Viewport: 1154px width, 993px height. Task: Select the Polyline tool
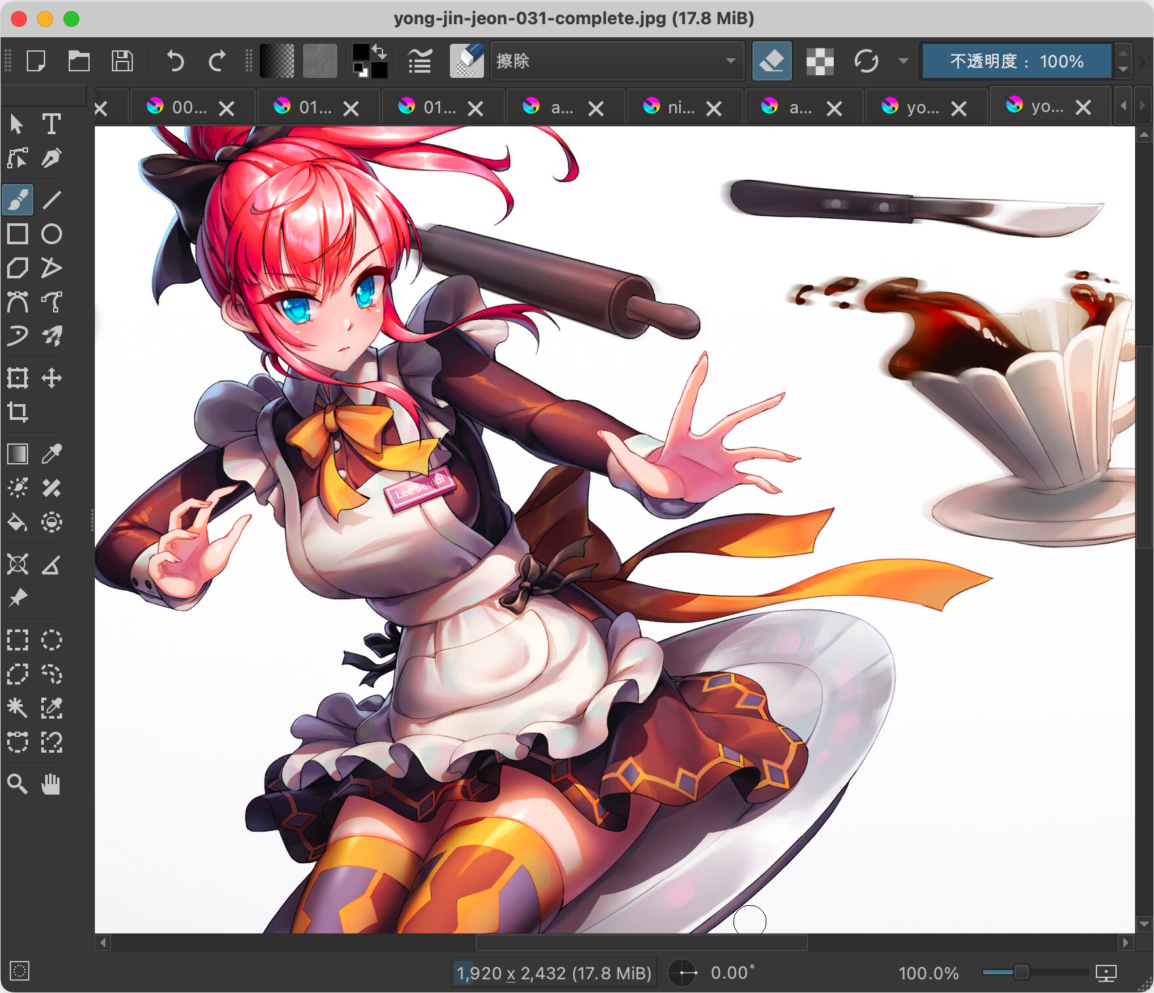click(51, 268)
